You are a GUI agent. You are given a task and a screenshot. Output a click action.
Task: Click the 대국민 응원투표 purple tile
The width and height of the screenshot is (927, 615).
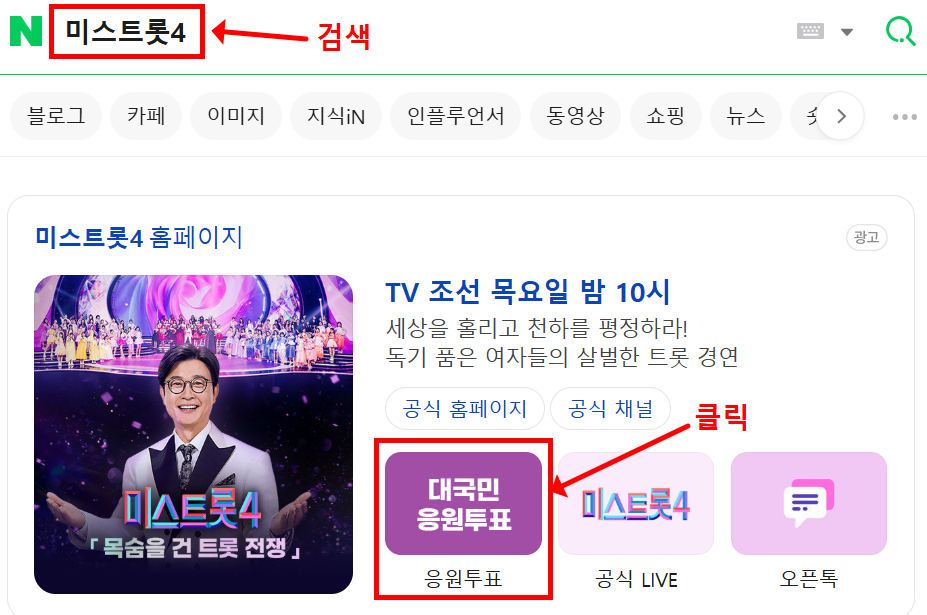tap(464, 504)
